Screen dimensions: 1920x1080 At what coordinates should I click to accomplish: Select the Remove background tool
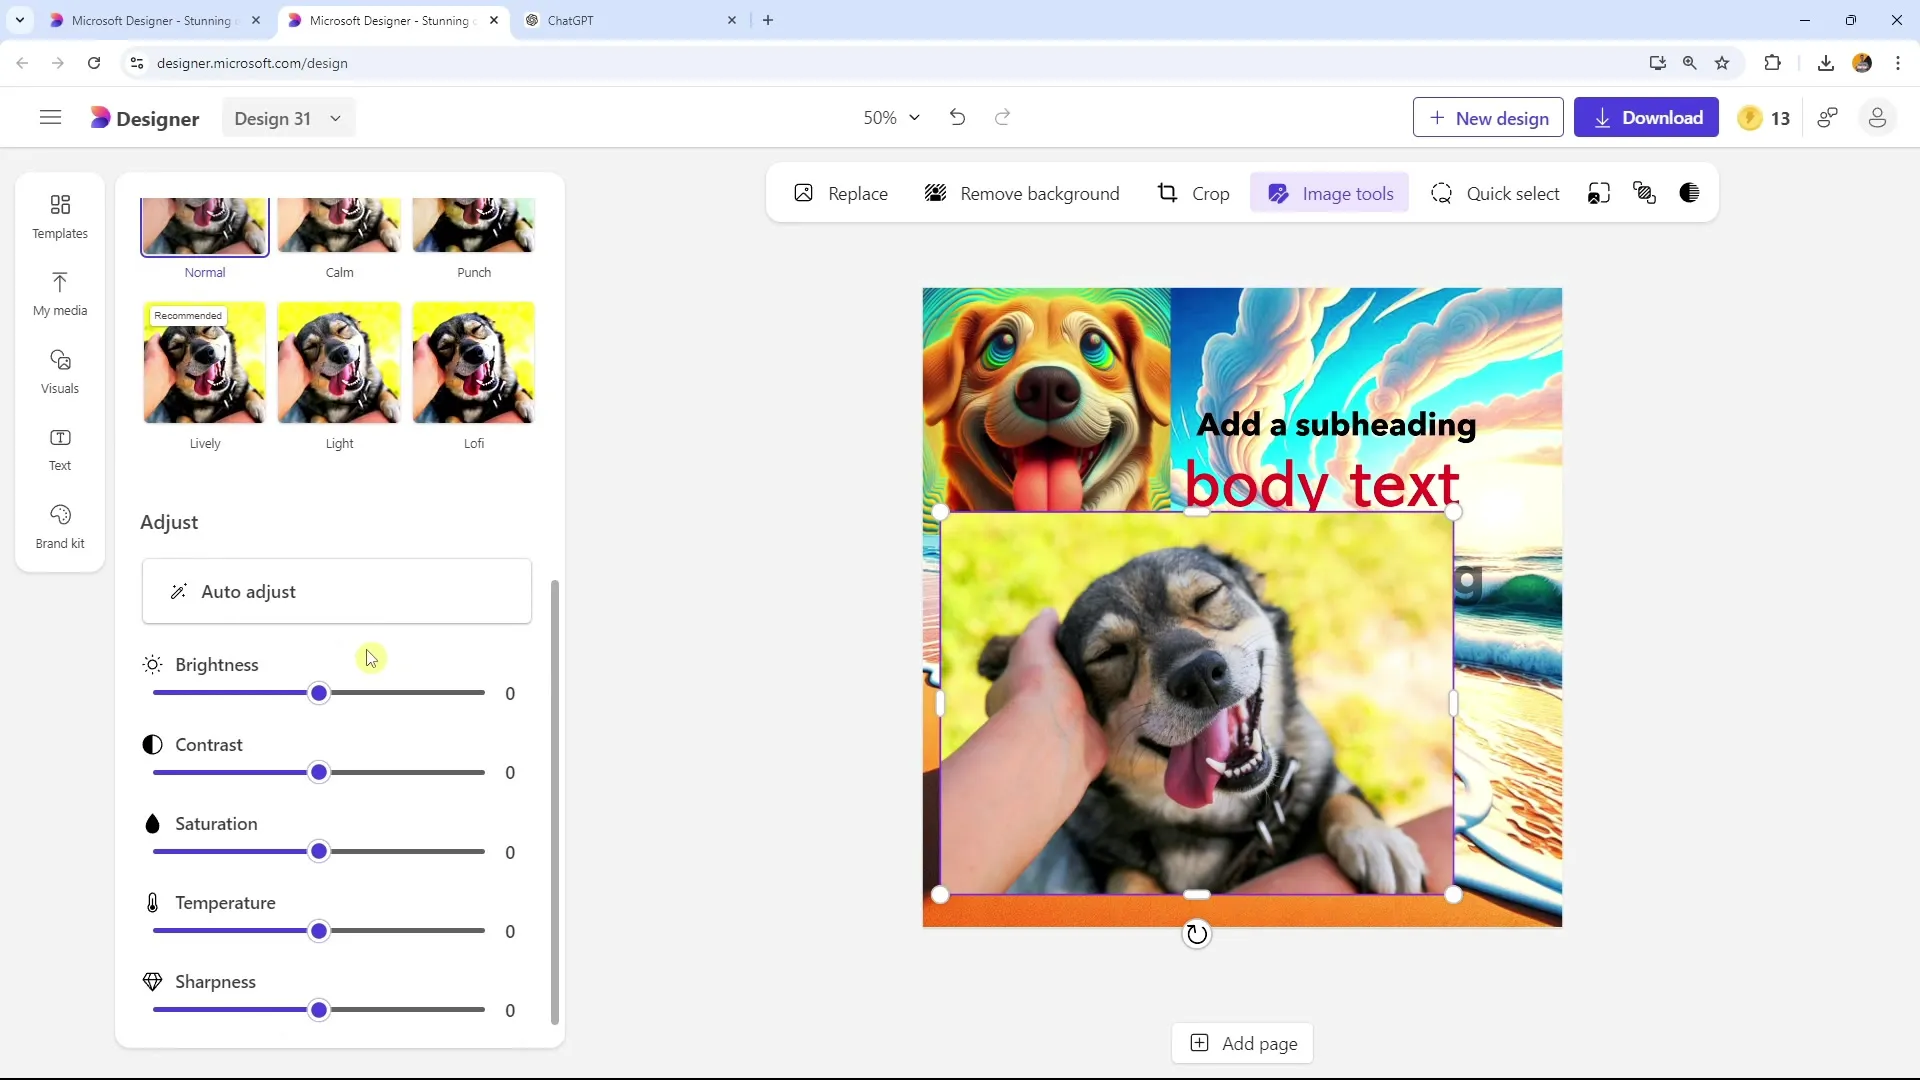tap(1027, 194)
